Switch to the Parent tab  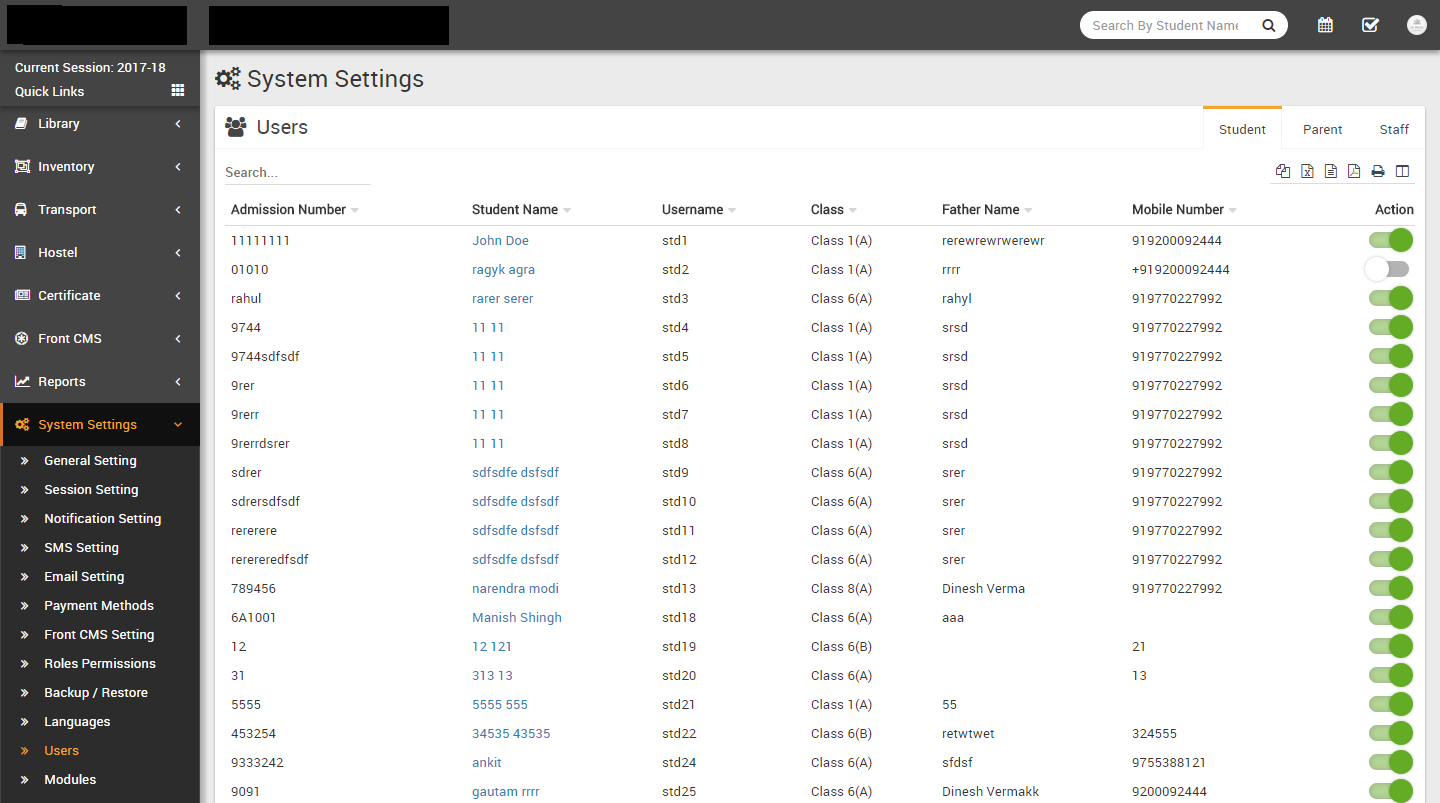point(1322,129)
